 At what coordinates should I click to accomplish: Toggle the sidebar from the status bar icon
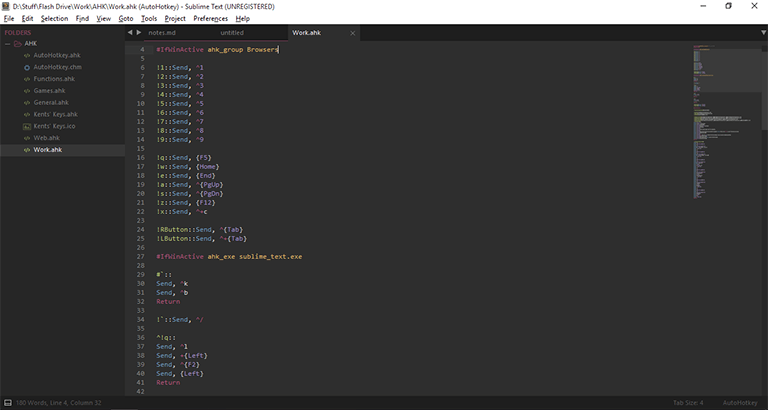pos(8,403)
